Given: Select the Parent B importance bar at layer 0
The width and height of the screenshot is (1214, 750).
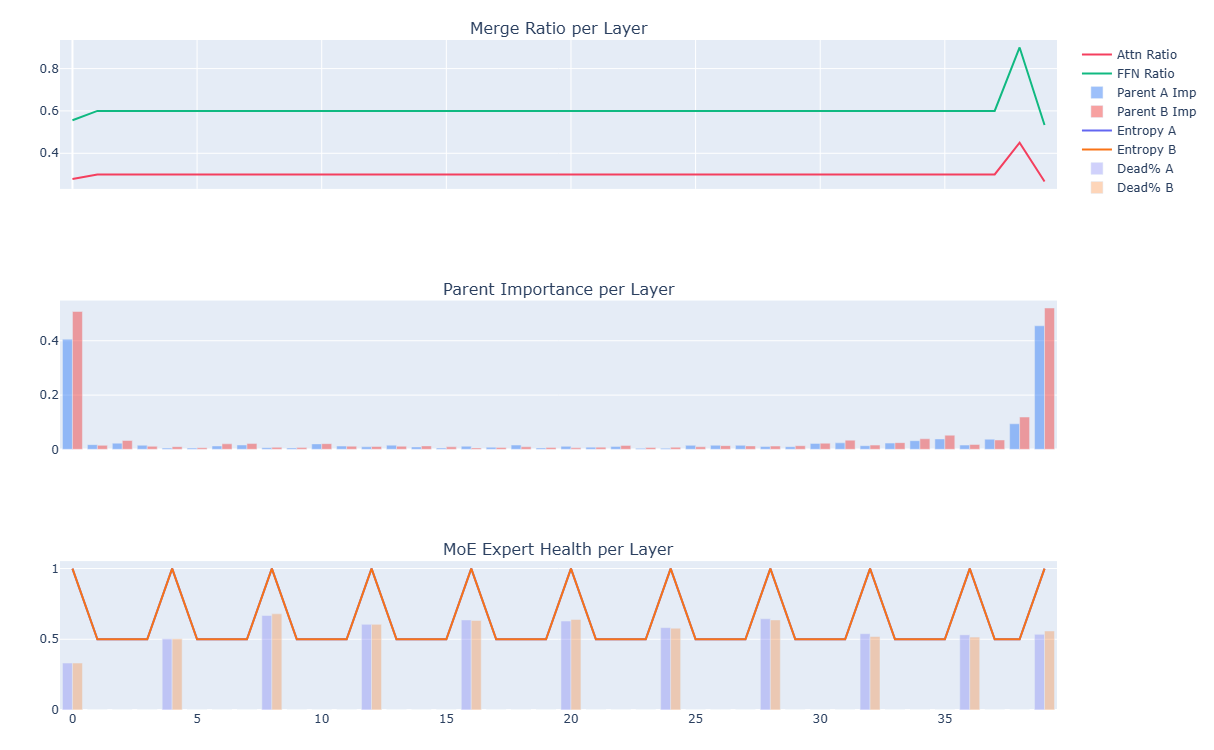Looking at the screenshot, I should click(77, 380).
